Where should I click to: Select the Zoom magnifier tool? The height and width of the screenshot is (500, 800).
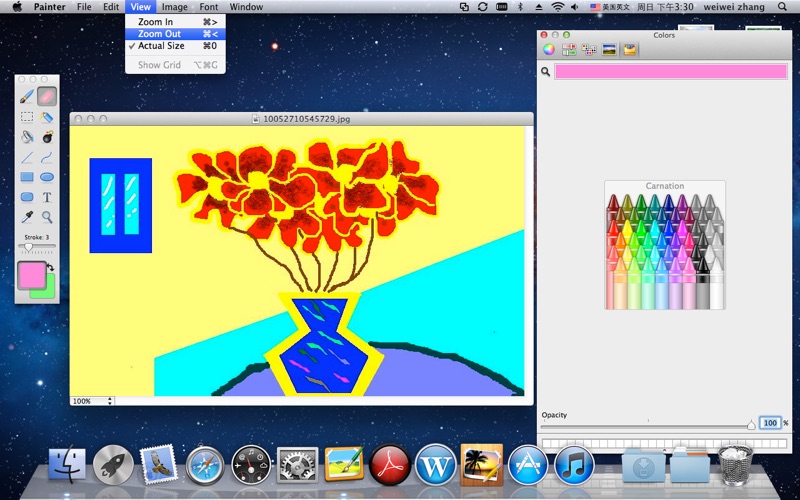coord(47,217)
